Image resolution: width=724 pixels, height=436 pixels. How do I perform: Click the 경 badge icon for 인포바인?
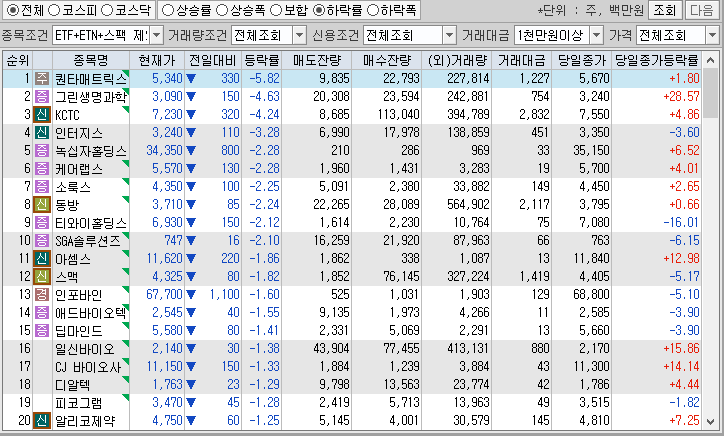coord(42,295)
